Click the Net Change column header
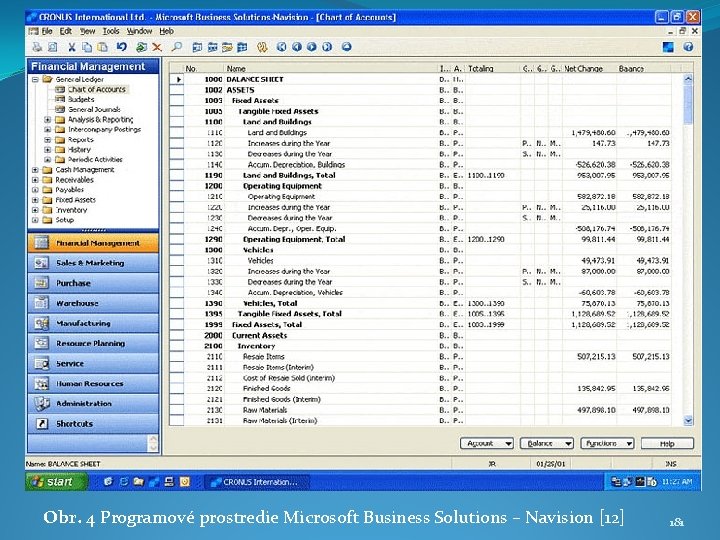This screenshot has height=540, width=720. pyautogui.click(x=589, y=68)
